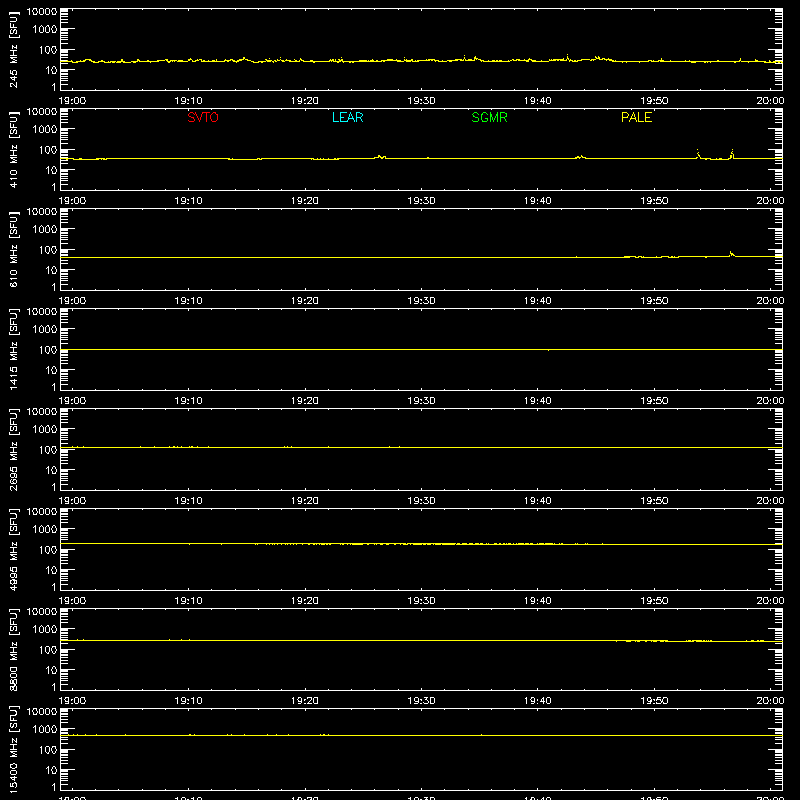The width and height of the screenshot is (800, 800).
Task: Select the 2695 MHz [SFU] axis title
Action: coord(14,450)
